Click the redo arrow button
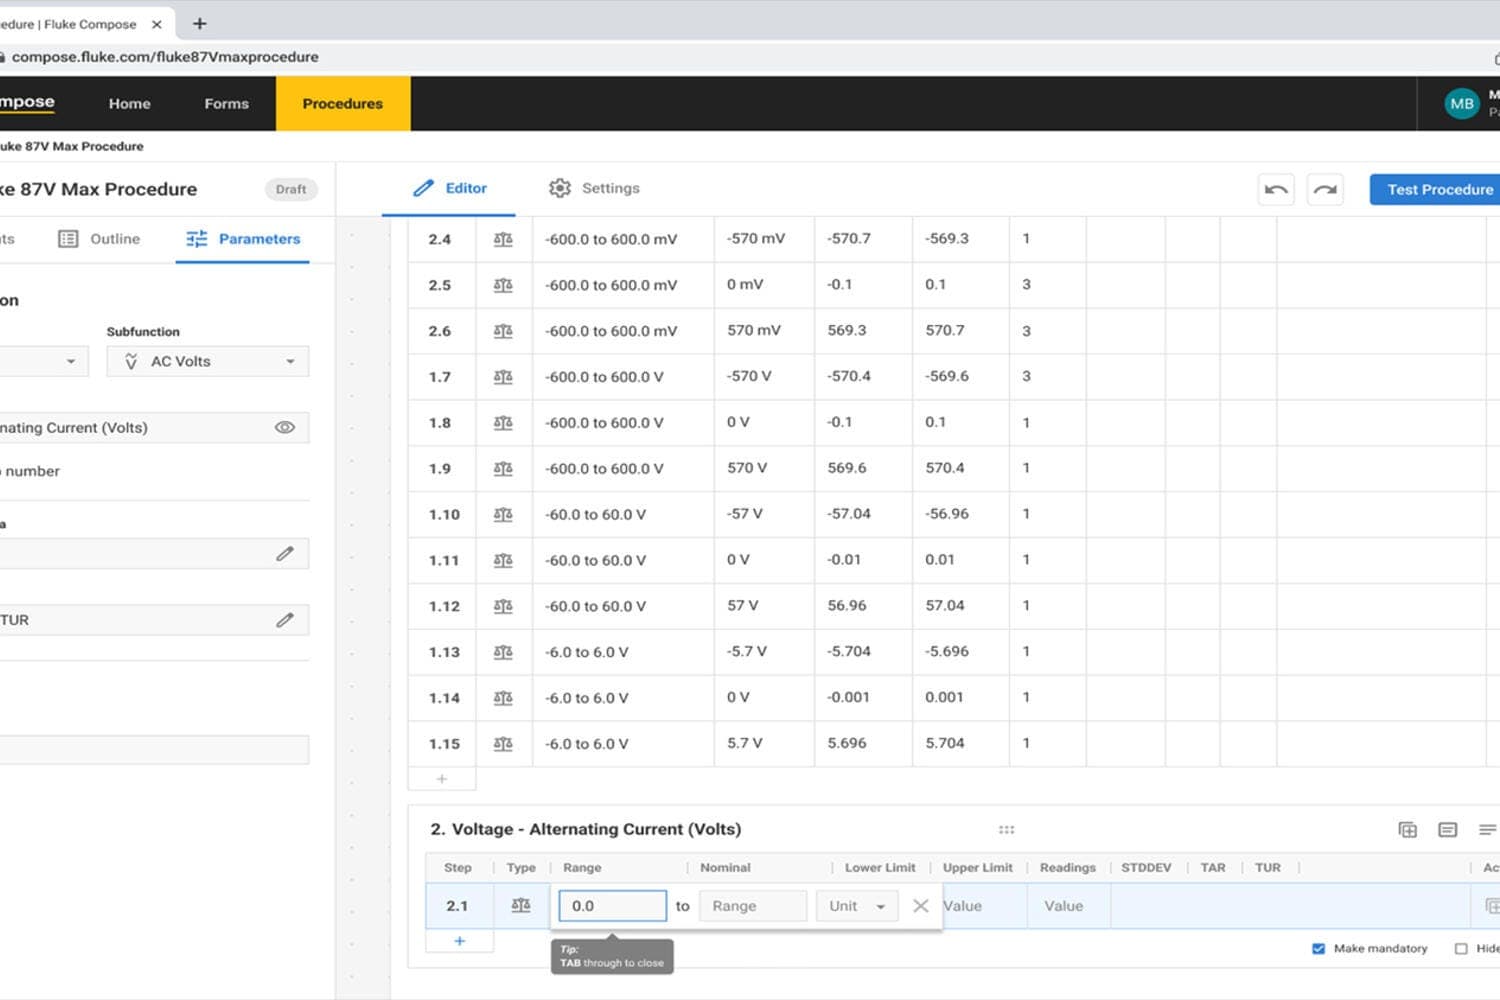Screen dimensions: 1500x1000 point(1325,189)
